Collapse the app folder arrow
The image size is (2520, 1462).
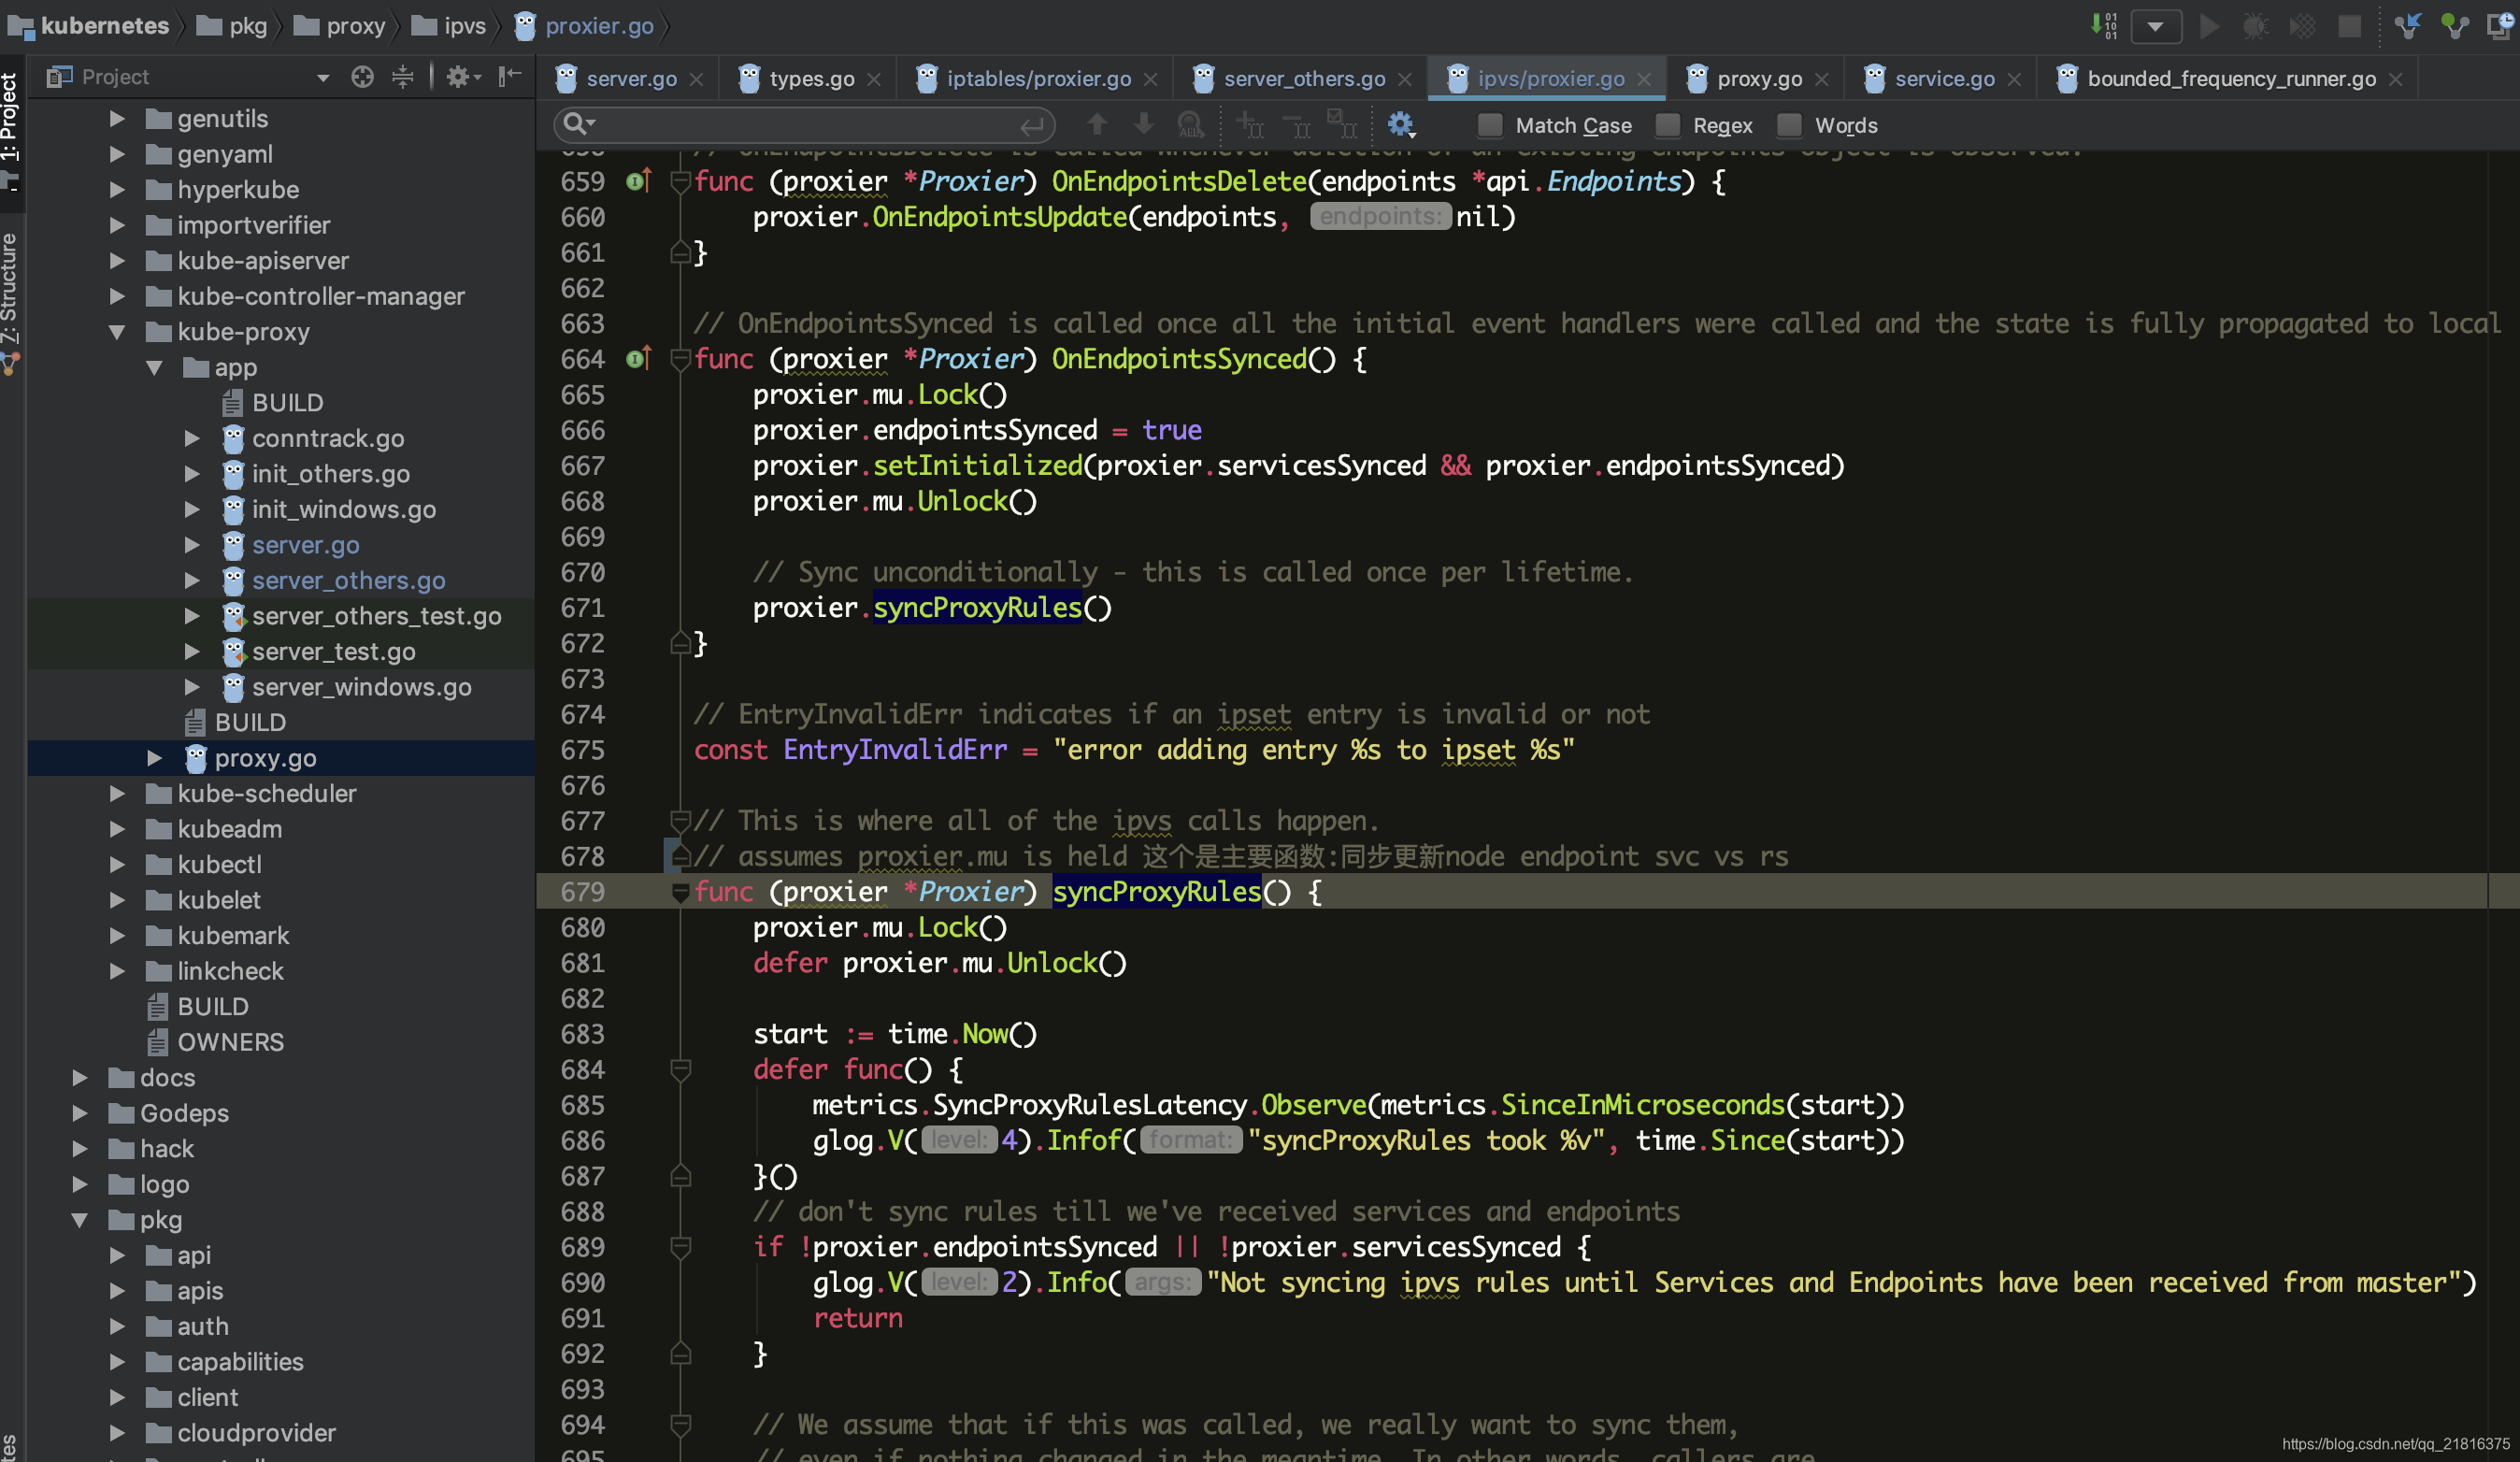coord(154,368)
